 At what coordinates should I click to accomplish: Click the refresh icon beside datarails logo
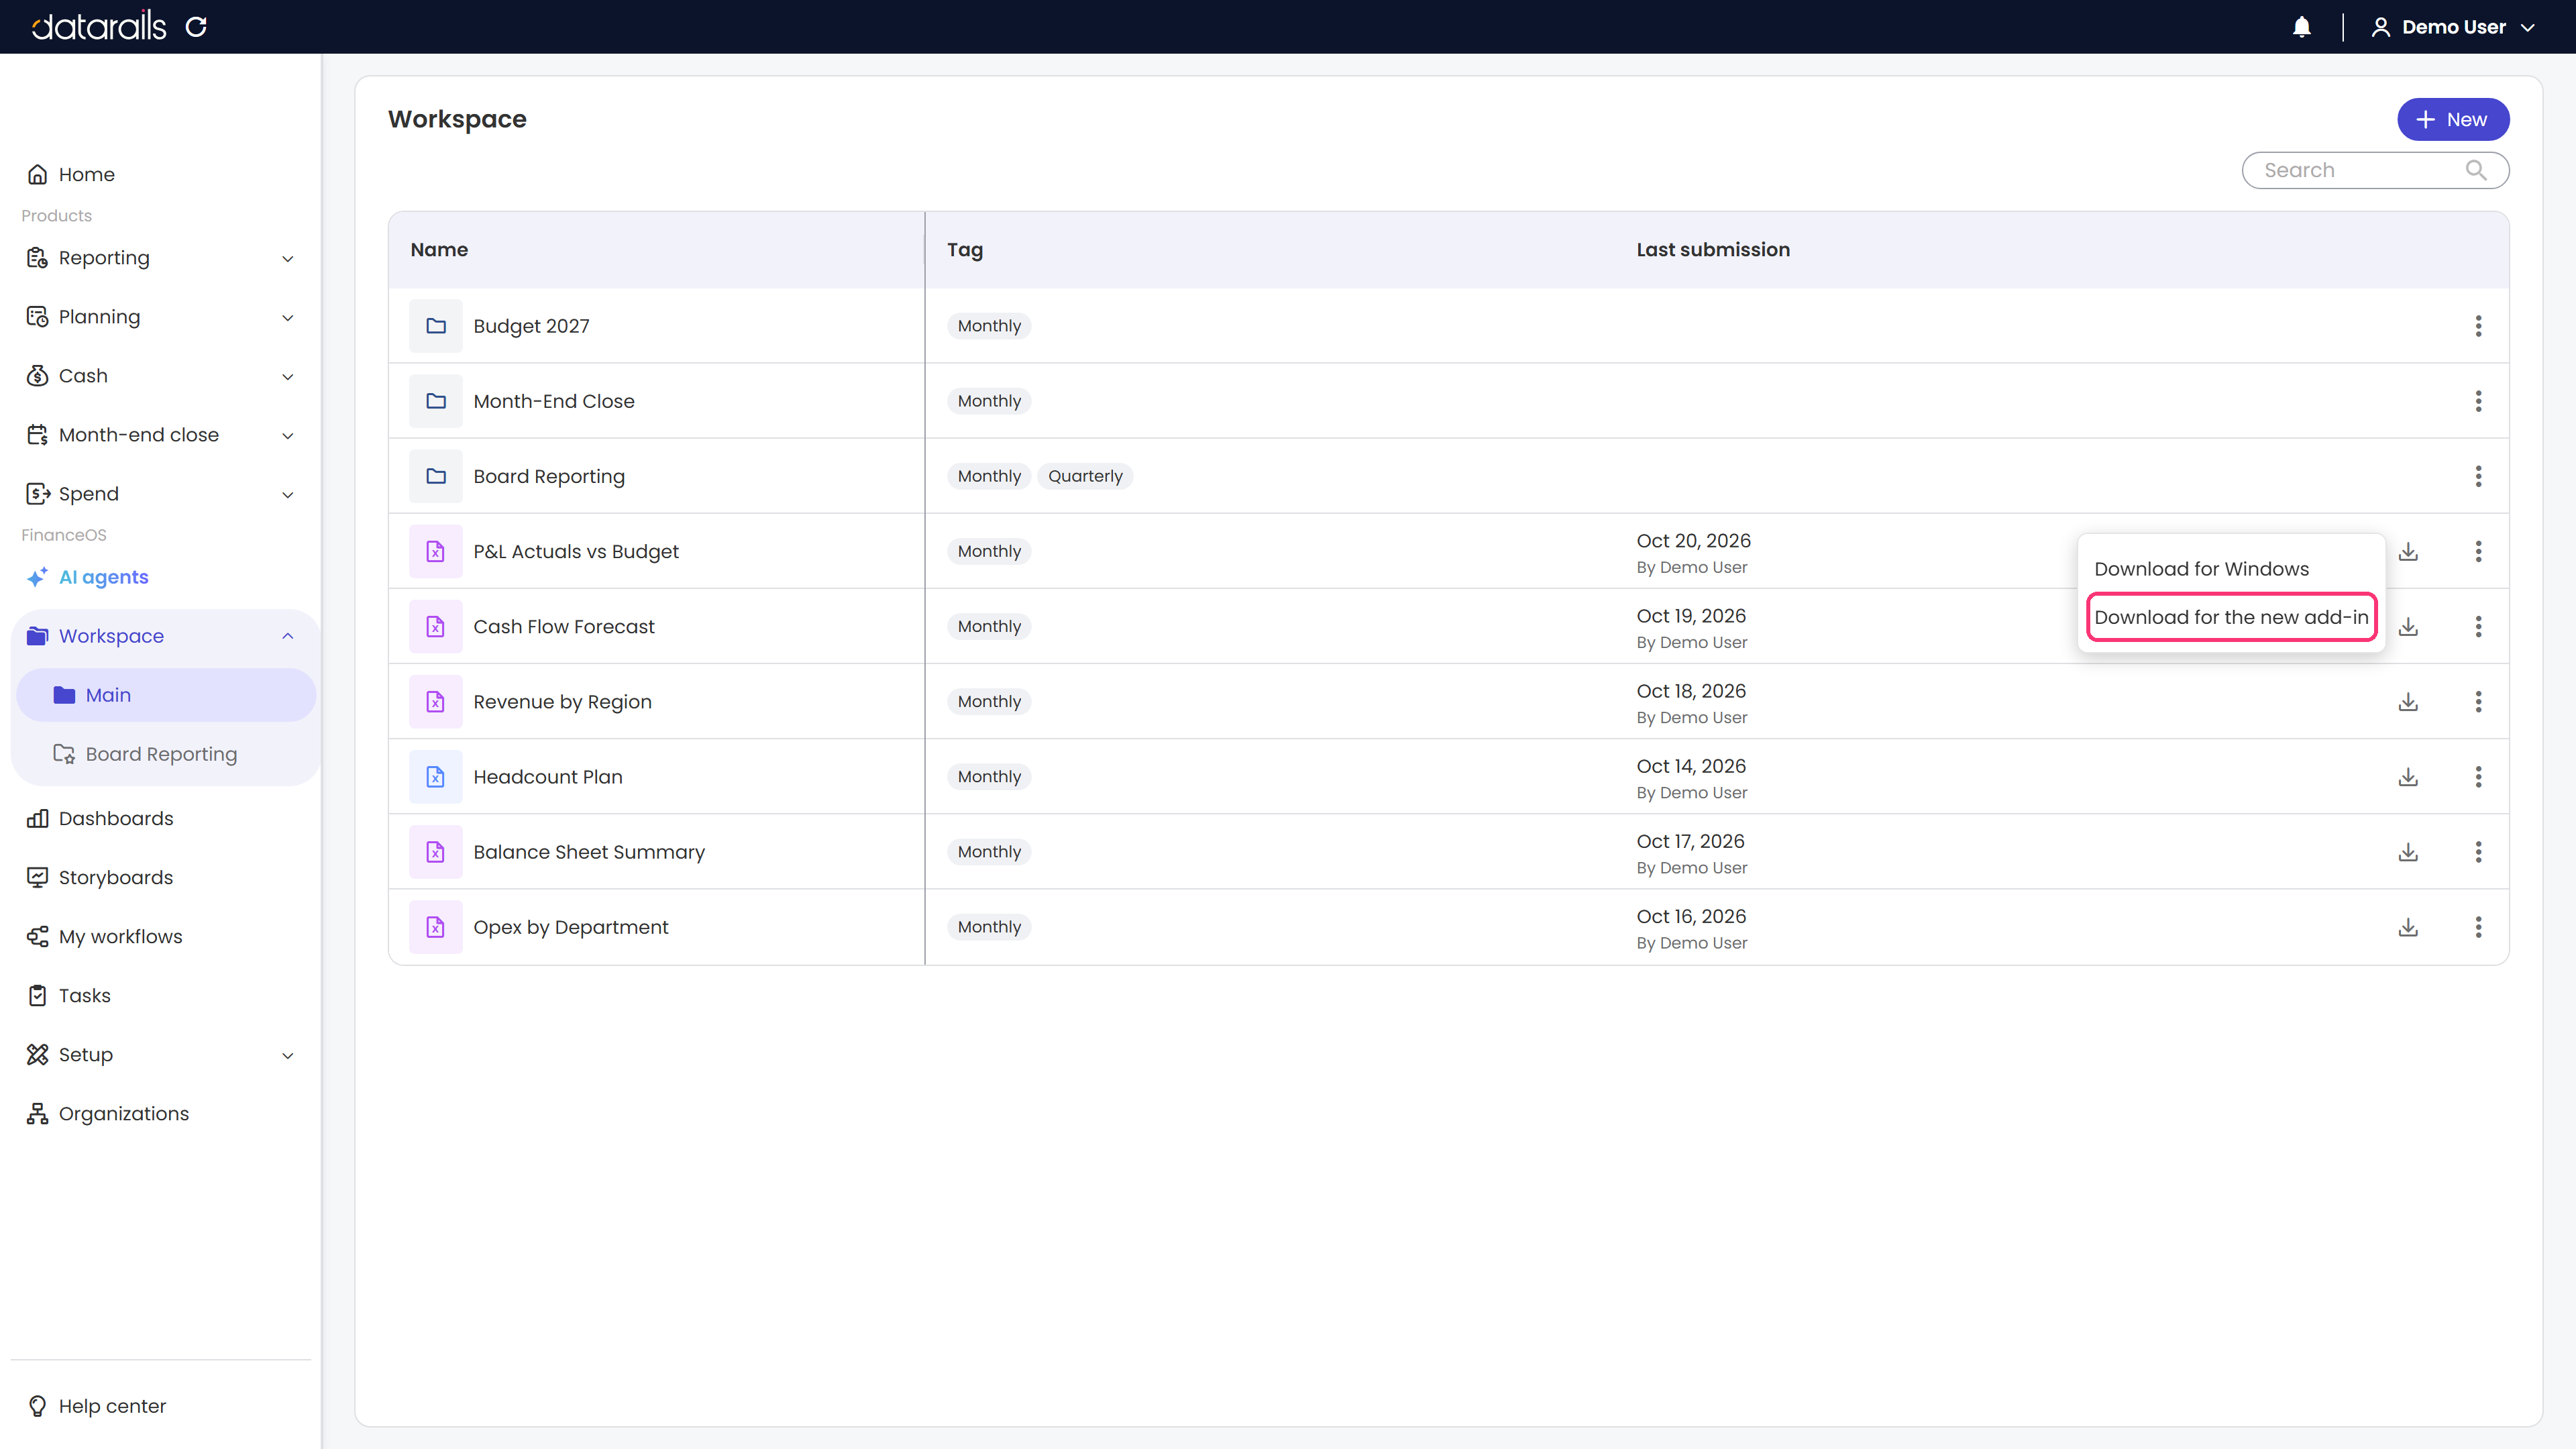(x=196, y=27)
